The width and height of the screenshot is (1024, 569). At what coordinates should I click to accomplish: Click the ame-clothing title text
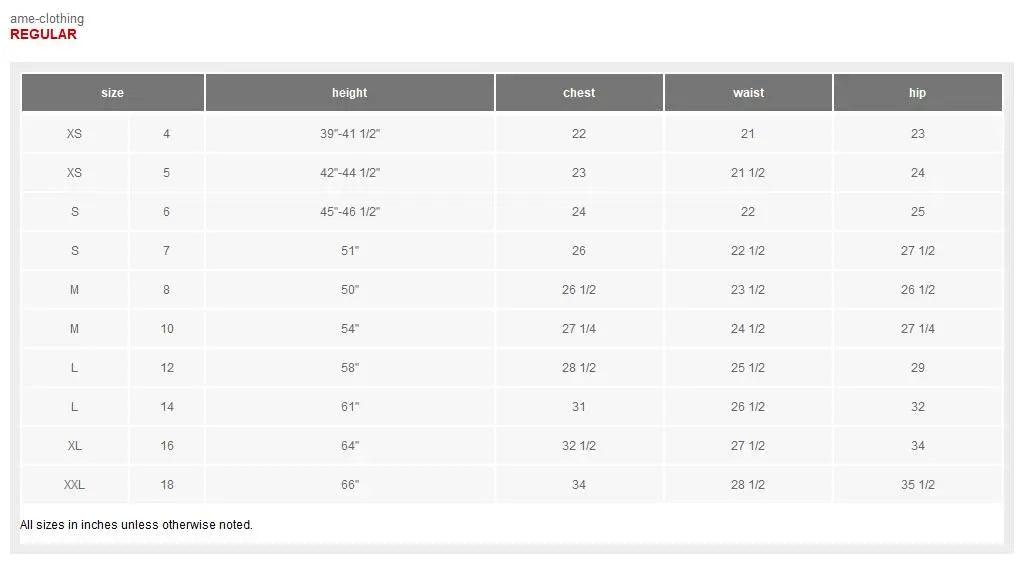click(47, 18)
